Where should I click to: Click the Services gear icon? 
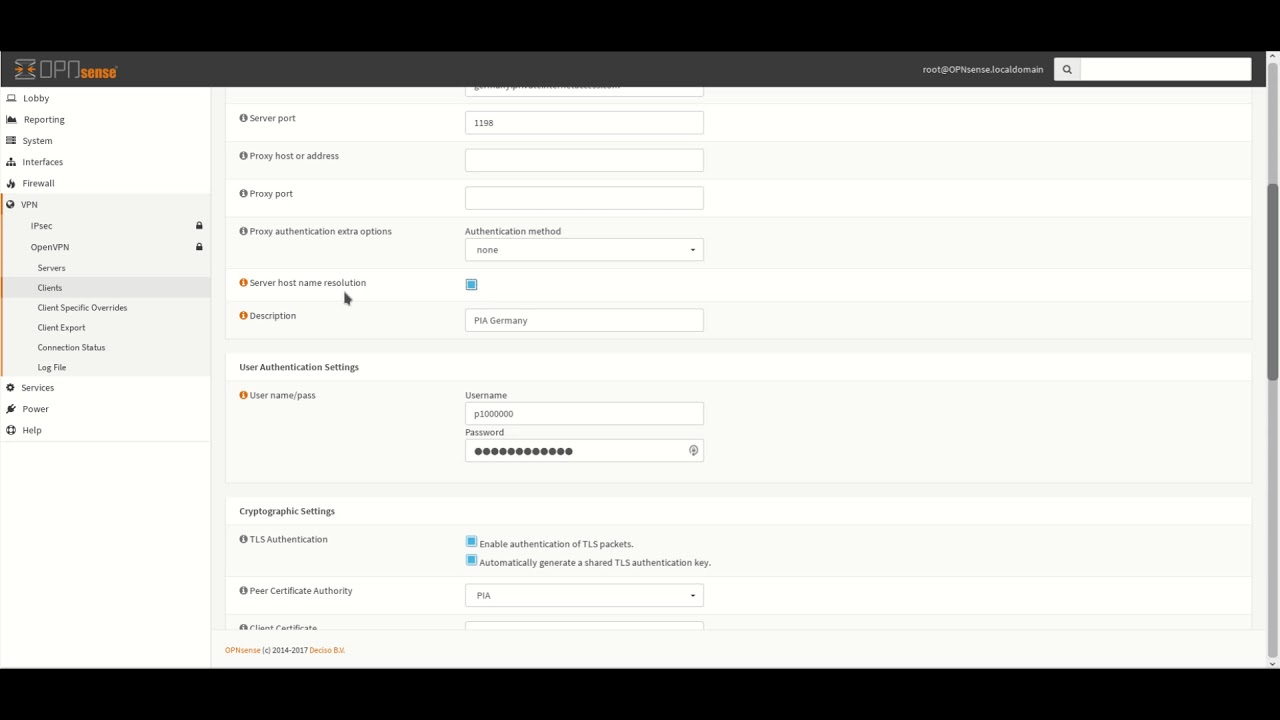click(10, 388)
